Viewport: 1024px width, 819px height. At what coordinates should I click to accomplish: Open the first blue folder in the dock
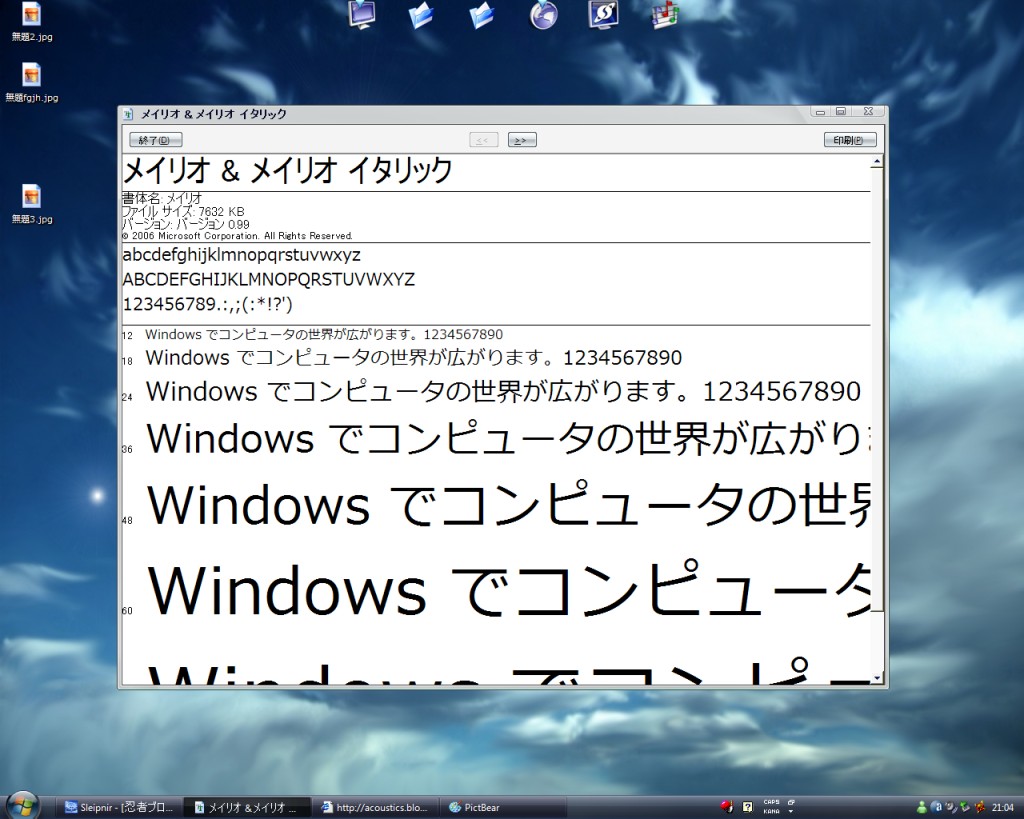421,15
